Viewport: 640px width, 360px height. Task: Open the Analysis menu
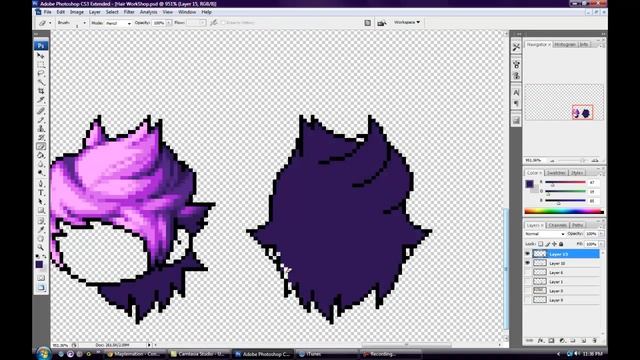pos(148,12)
